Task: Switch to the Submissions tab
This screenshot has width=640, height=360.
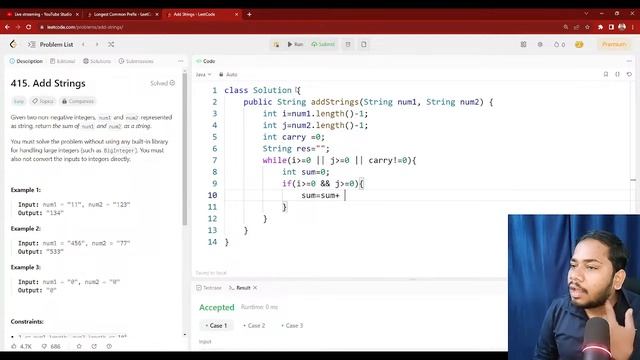Action: pos(136,61)
